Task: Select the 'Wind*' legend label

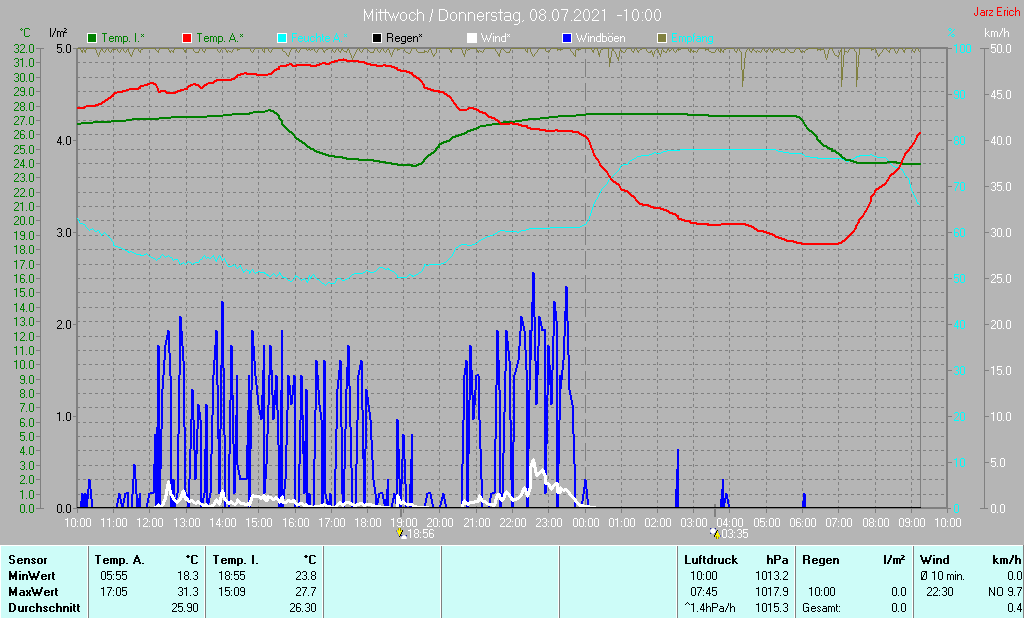Action: click(496, 39)
